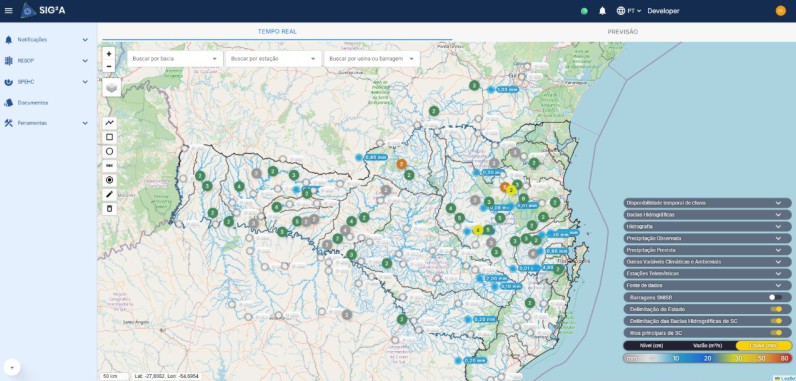796x381 pixels.
Task: Enable the Barragens SNISB toggle
Action: (775, 297)
